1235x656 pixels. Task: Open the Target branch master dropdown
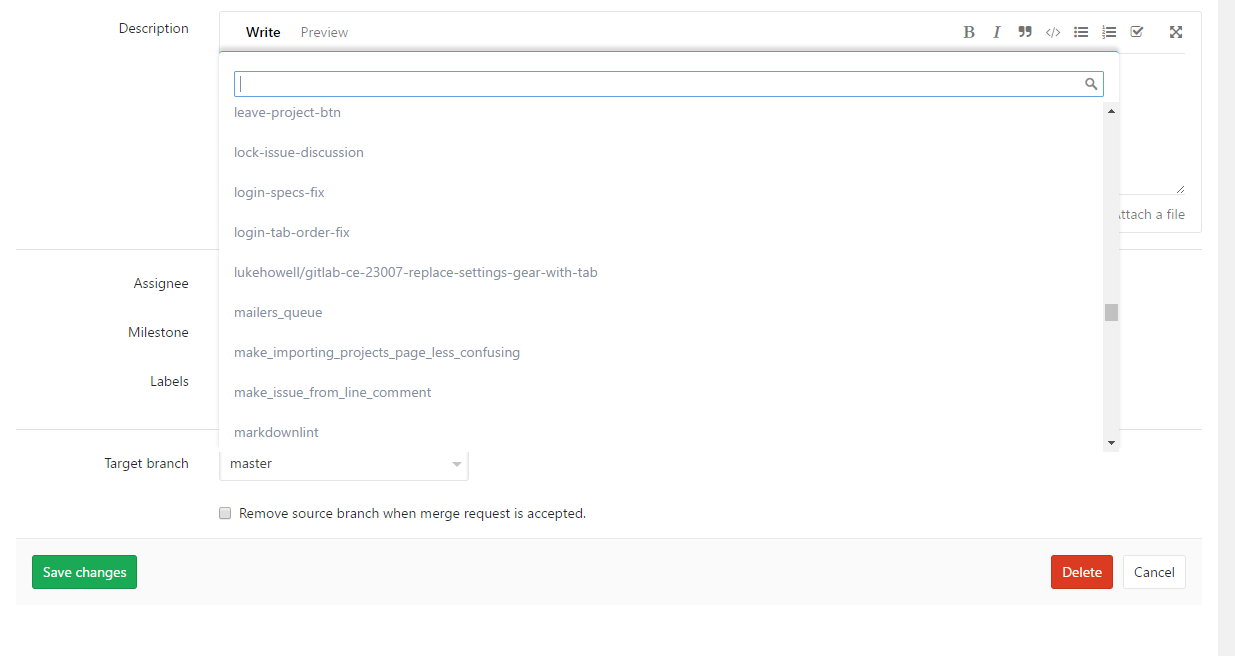(343, 464)
